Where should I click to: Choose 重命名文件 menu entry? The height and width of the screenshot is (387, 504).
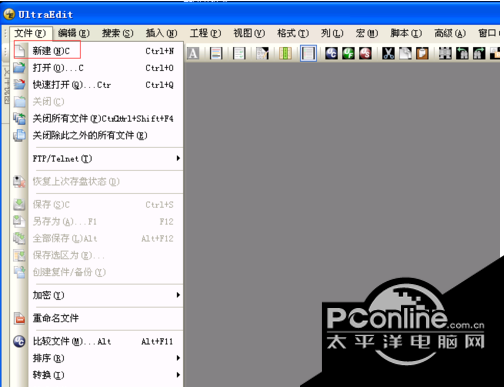click(x=97, y=318)
